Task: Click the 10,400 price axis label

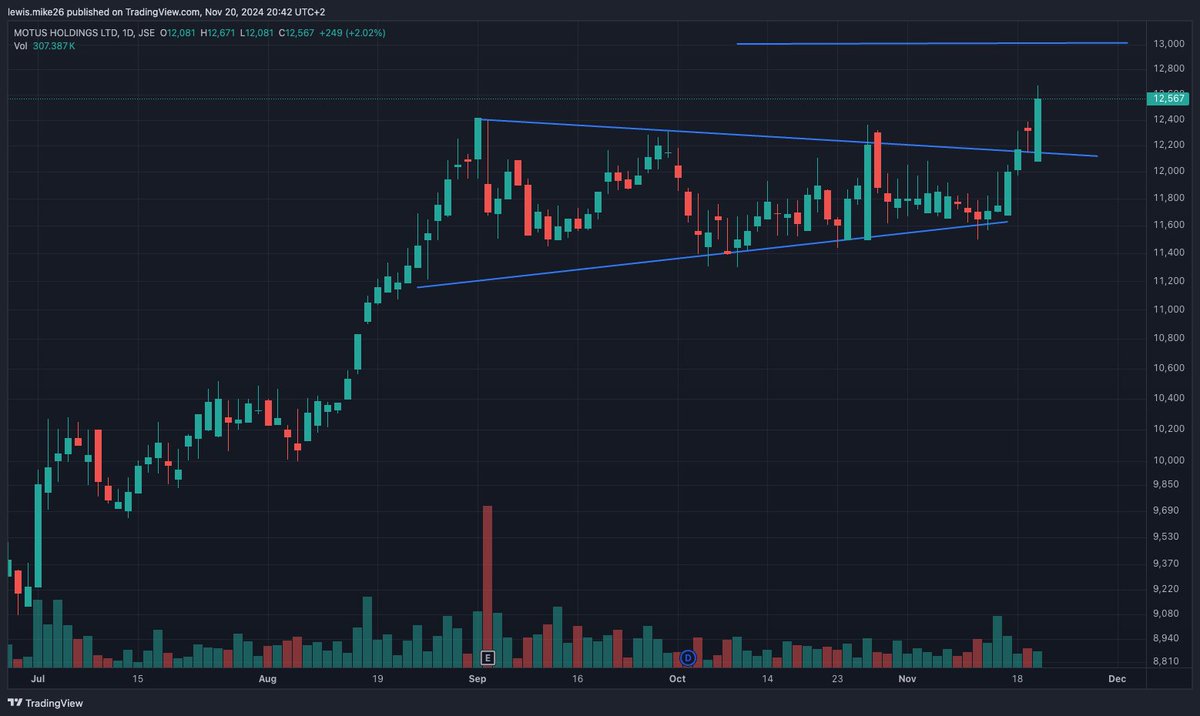Action: coord(1169,399)
